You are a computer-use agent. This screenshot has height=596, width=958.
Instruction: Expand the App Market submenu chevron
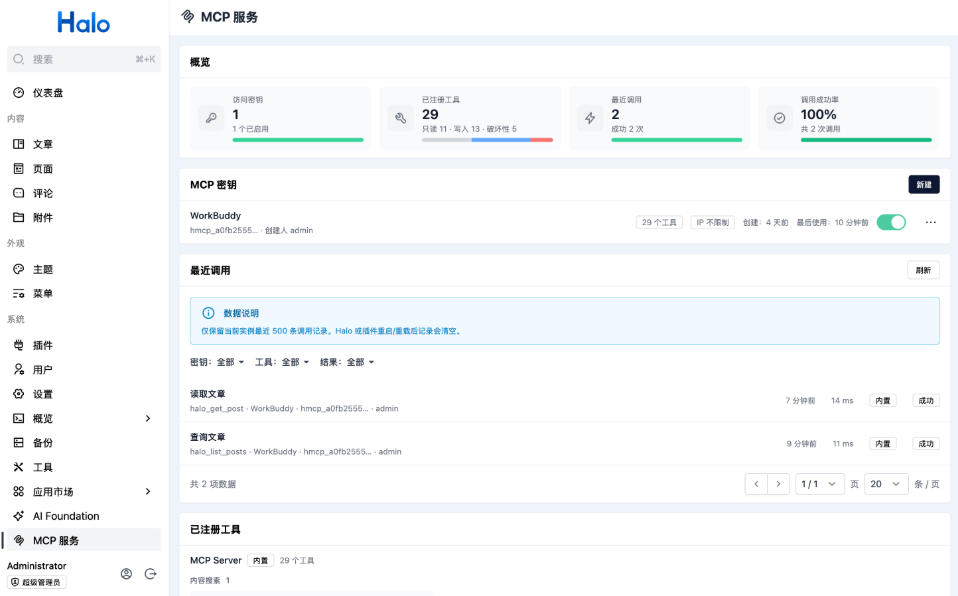(x=148, y=491)
